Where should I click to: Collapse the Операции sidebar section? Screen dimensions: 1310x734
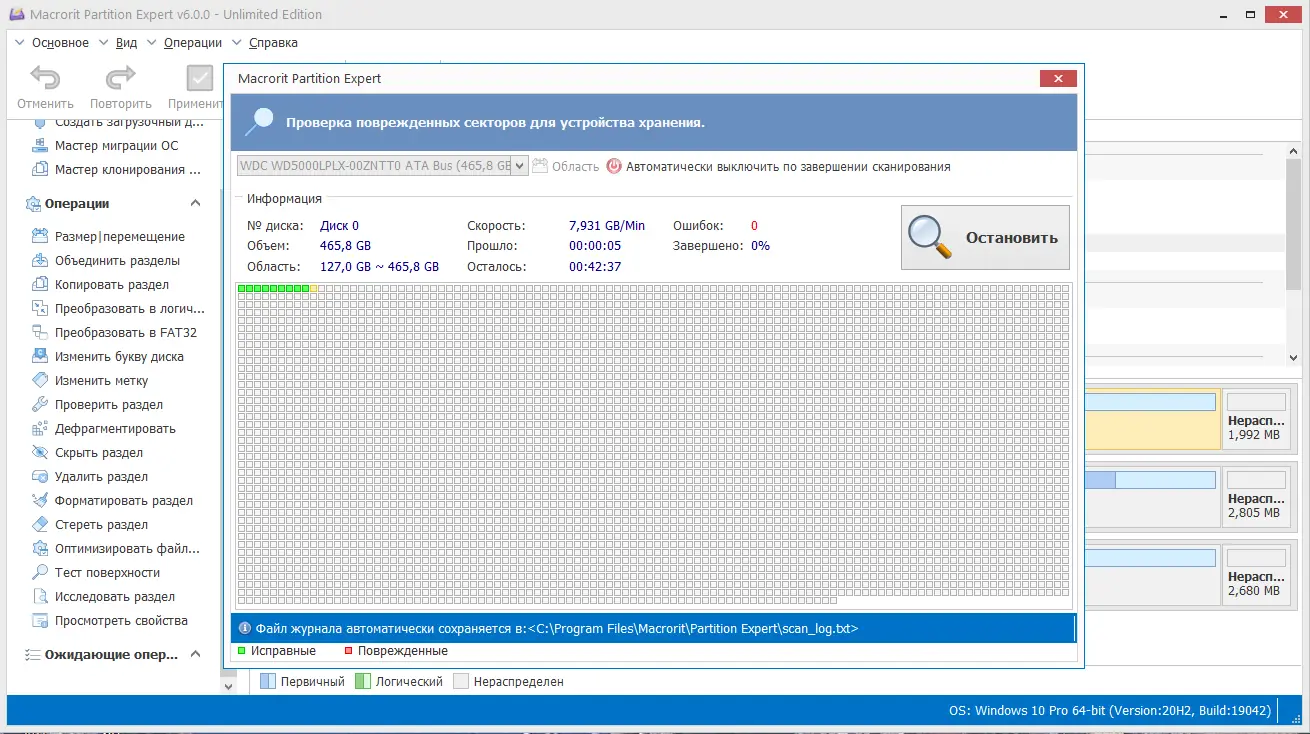[195, 204]
